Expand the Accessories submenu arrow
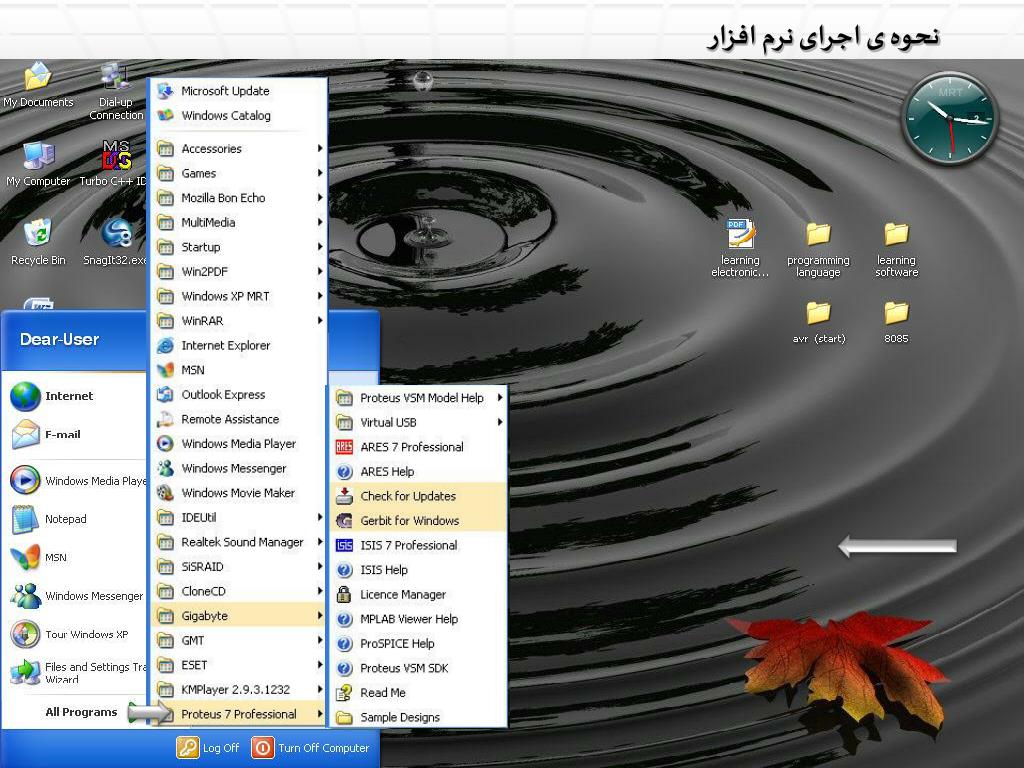Image resolution: width=1024 pixels, height=768 pixels. click(320, 148)
